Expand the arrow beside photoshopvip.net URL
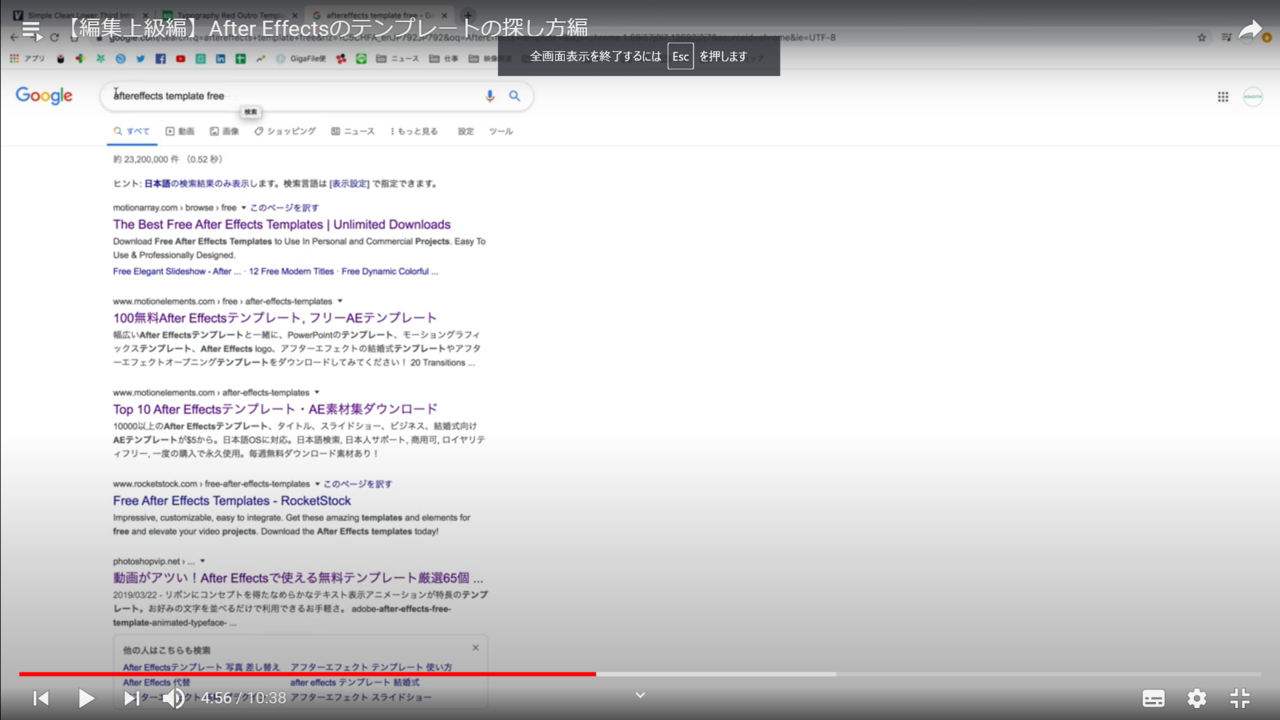 202,561
